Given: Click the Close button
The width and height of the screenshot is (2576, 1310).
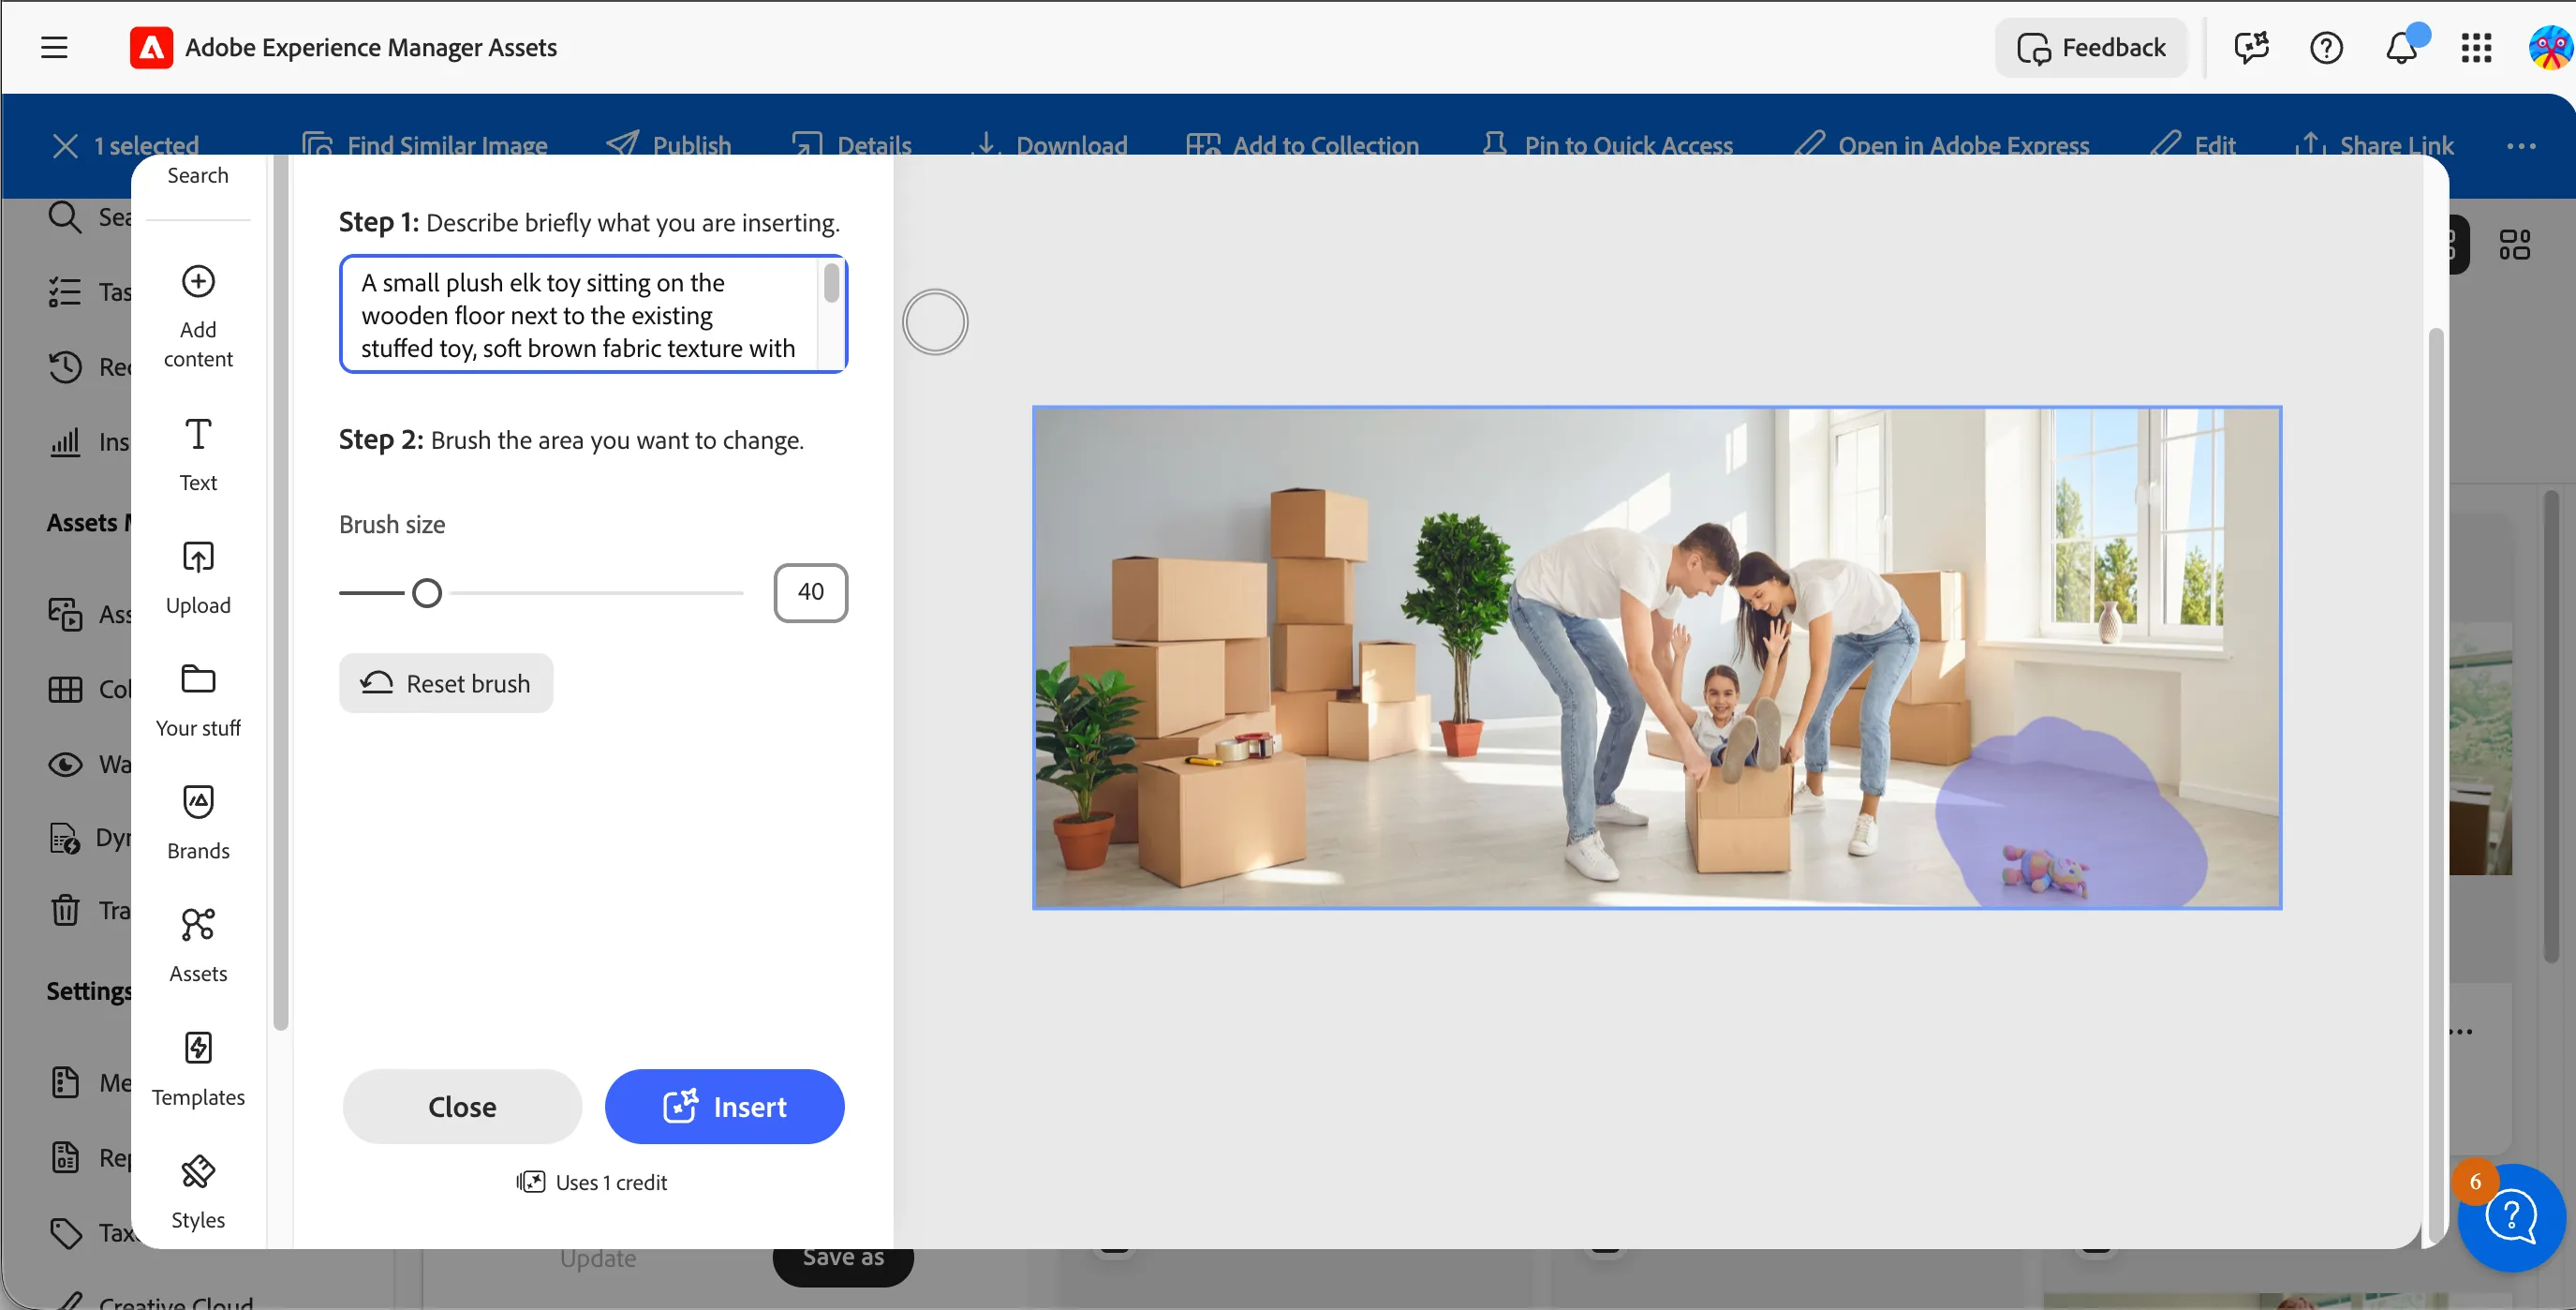Looking at the screenshot, I should pos(462,1106).
